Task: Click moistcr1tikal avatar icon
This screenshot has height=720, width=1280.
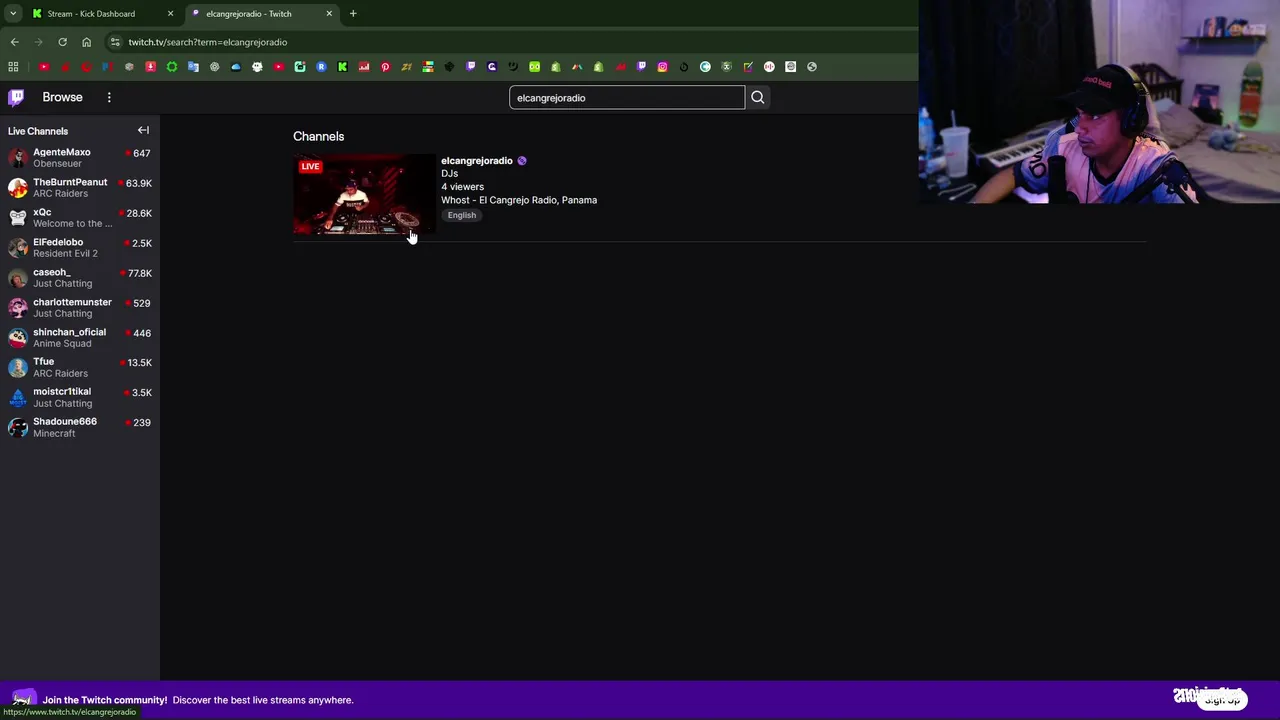Action: coord(18,397)
